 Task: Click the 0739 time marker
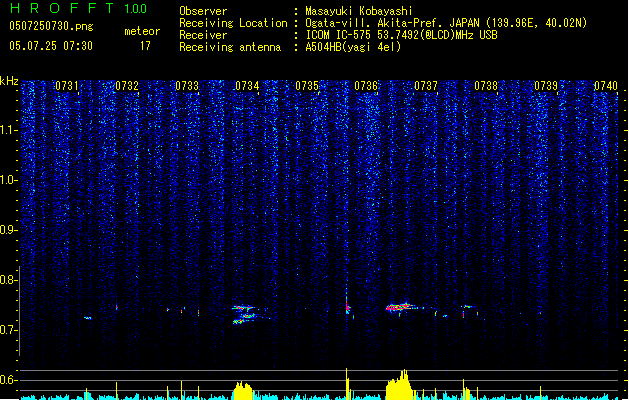click(546, 85)
